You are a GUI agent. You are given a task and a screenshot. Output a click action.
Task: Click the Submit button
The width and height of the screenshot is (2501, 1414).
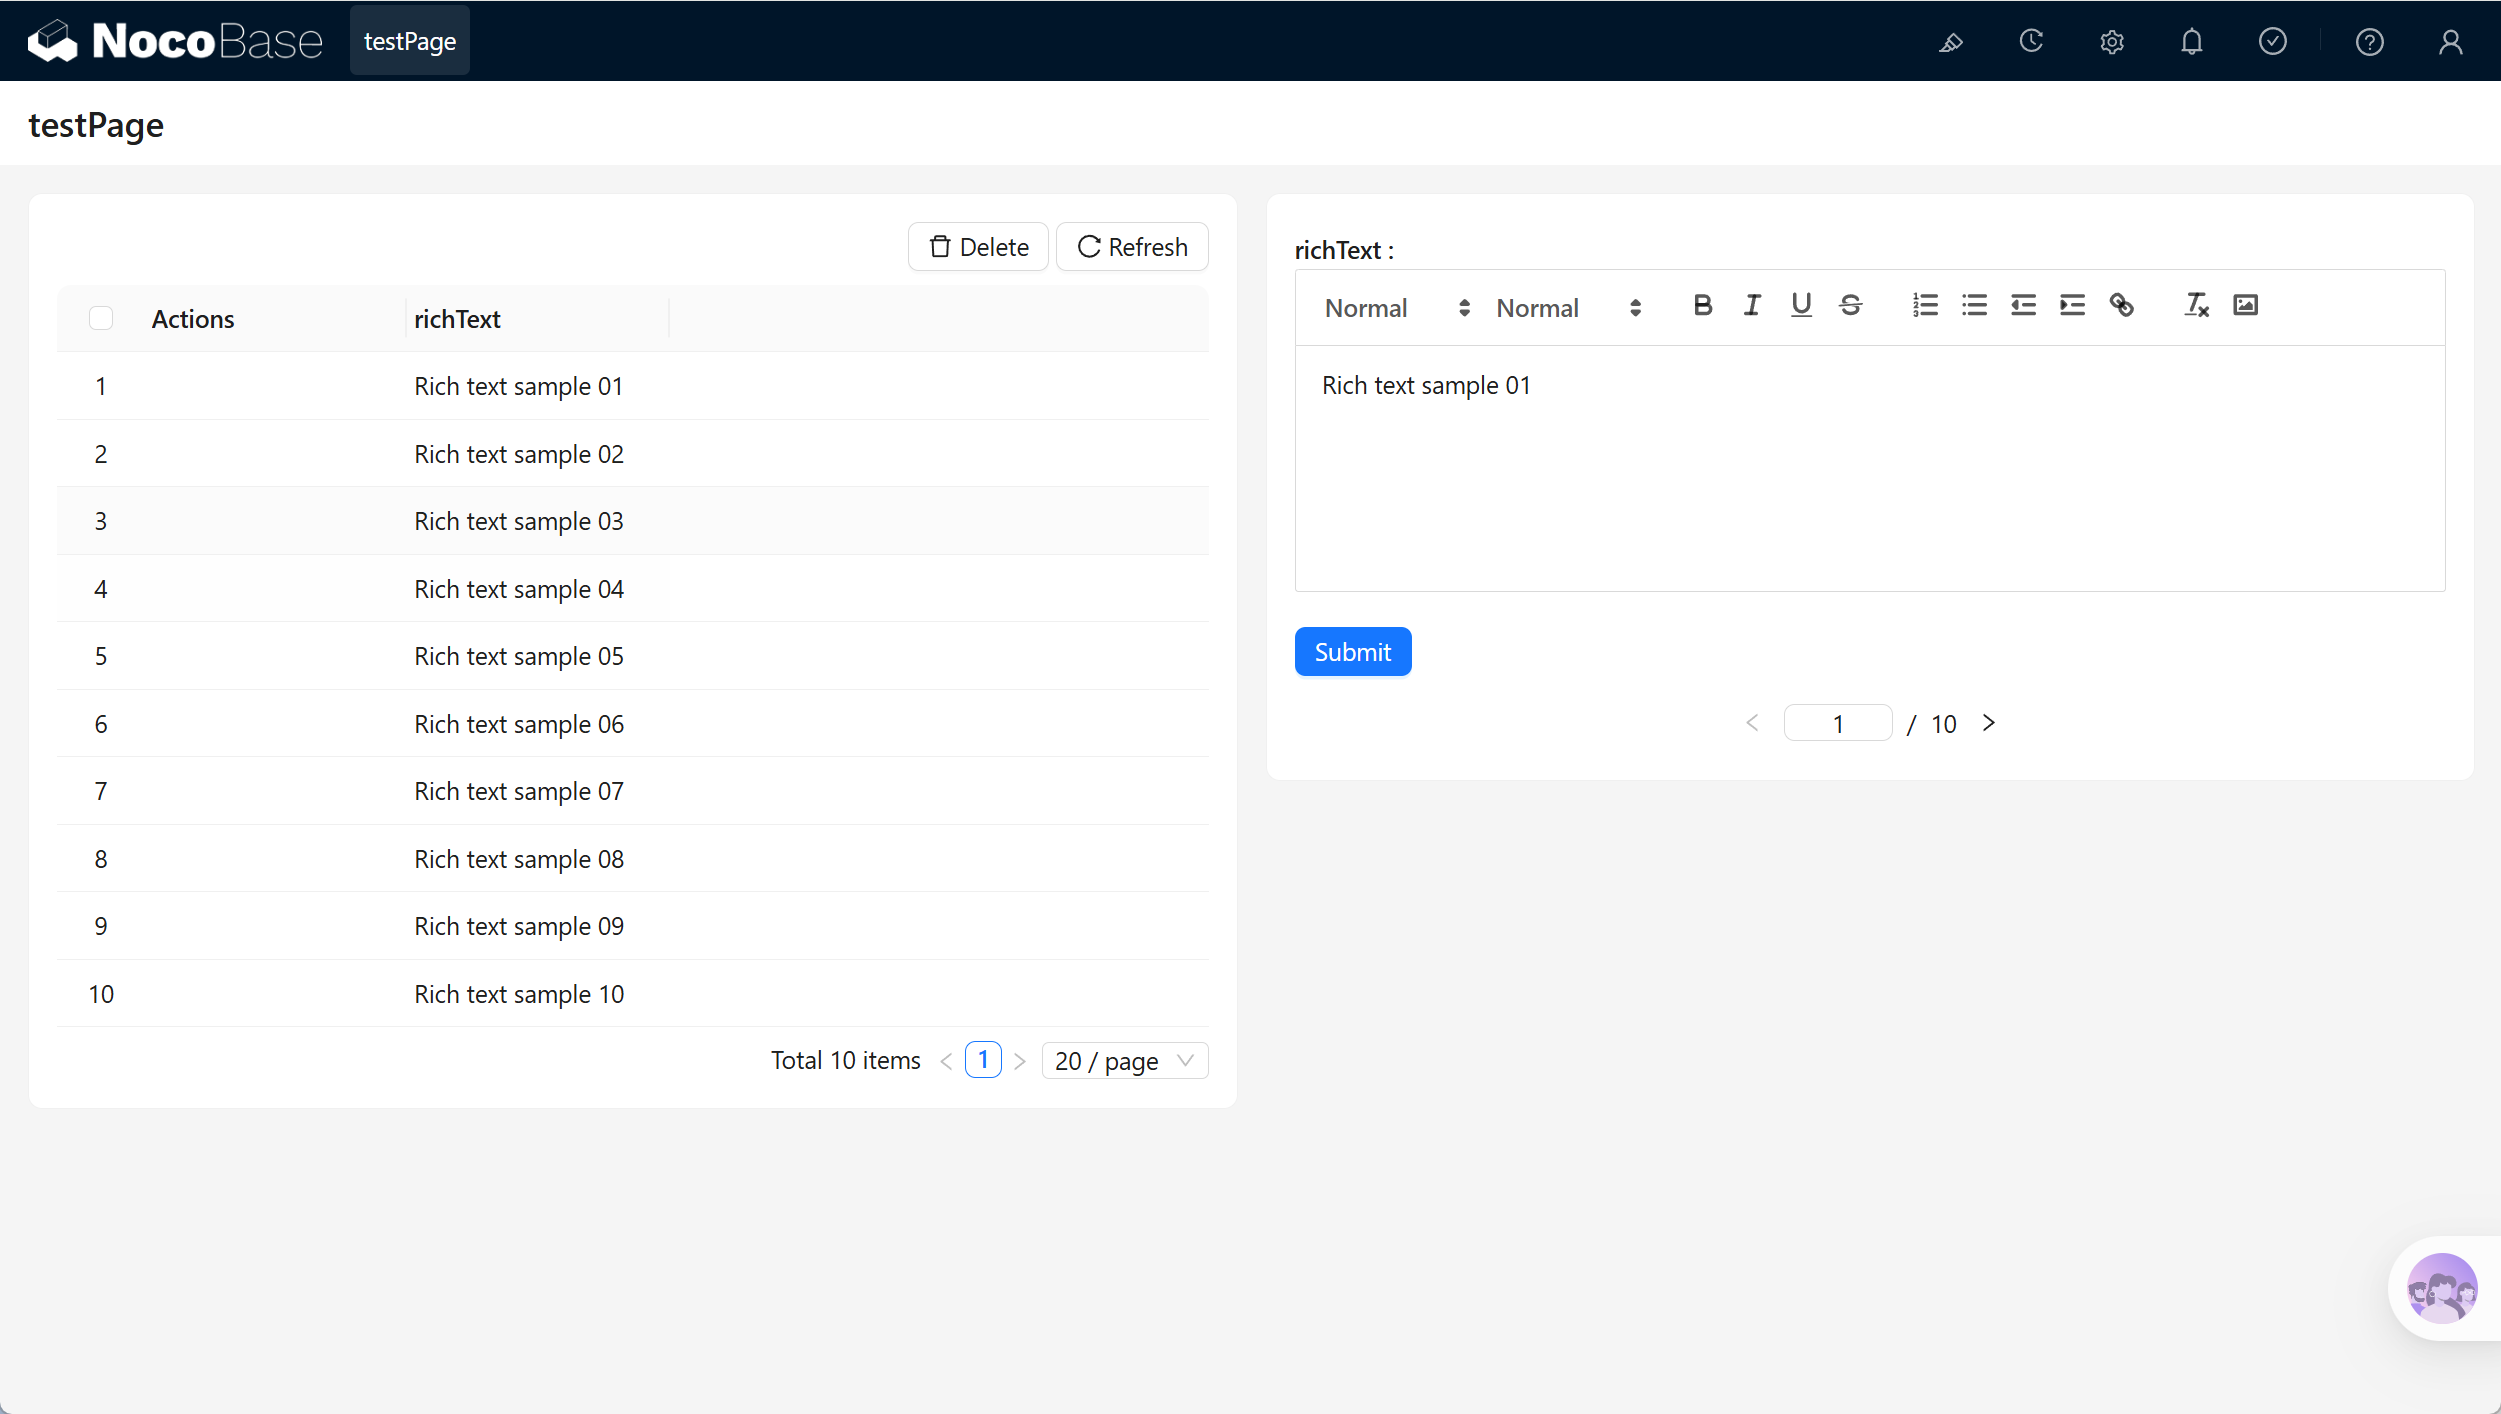point(1353,652)
